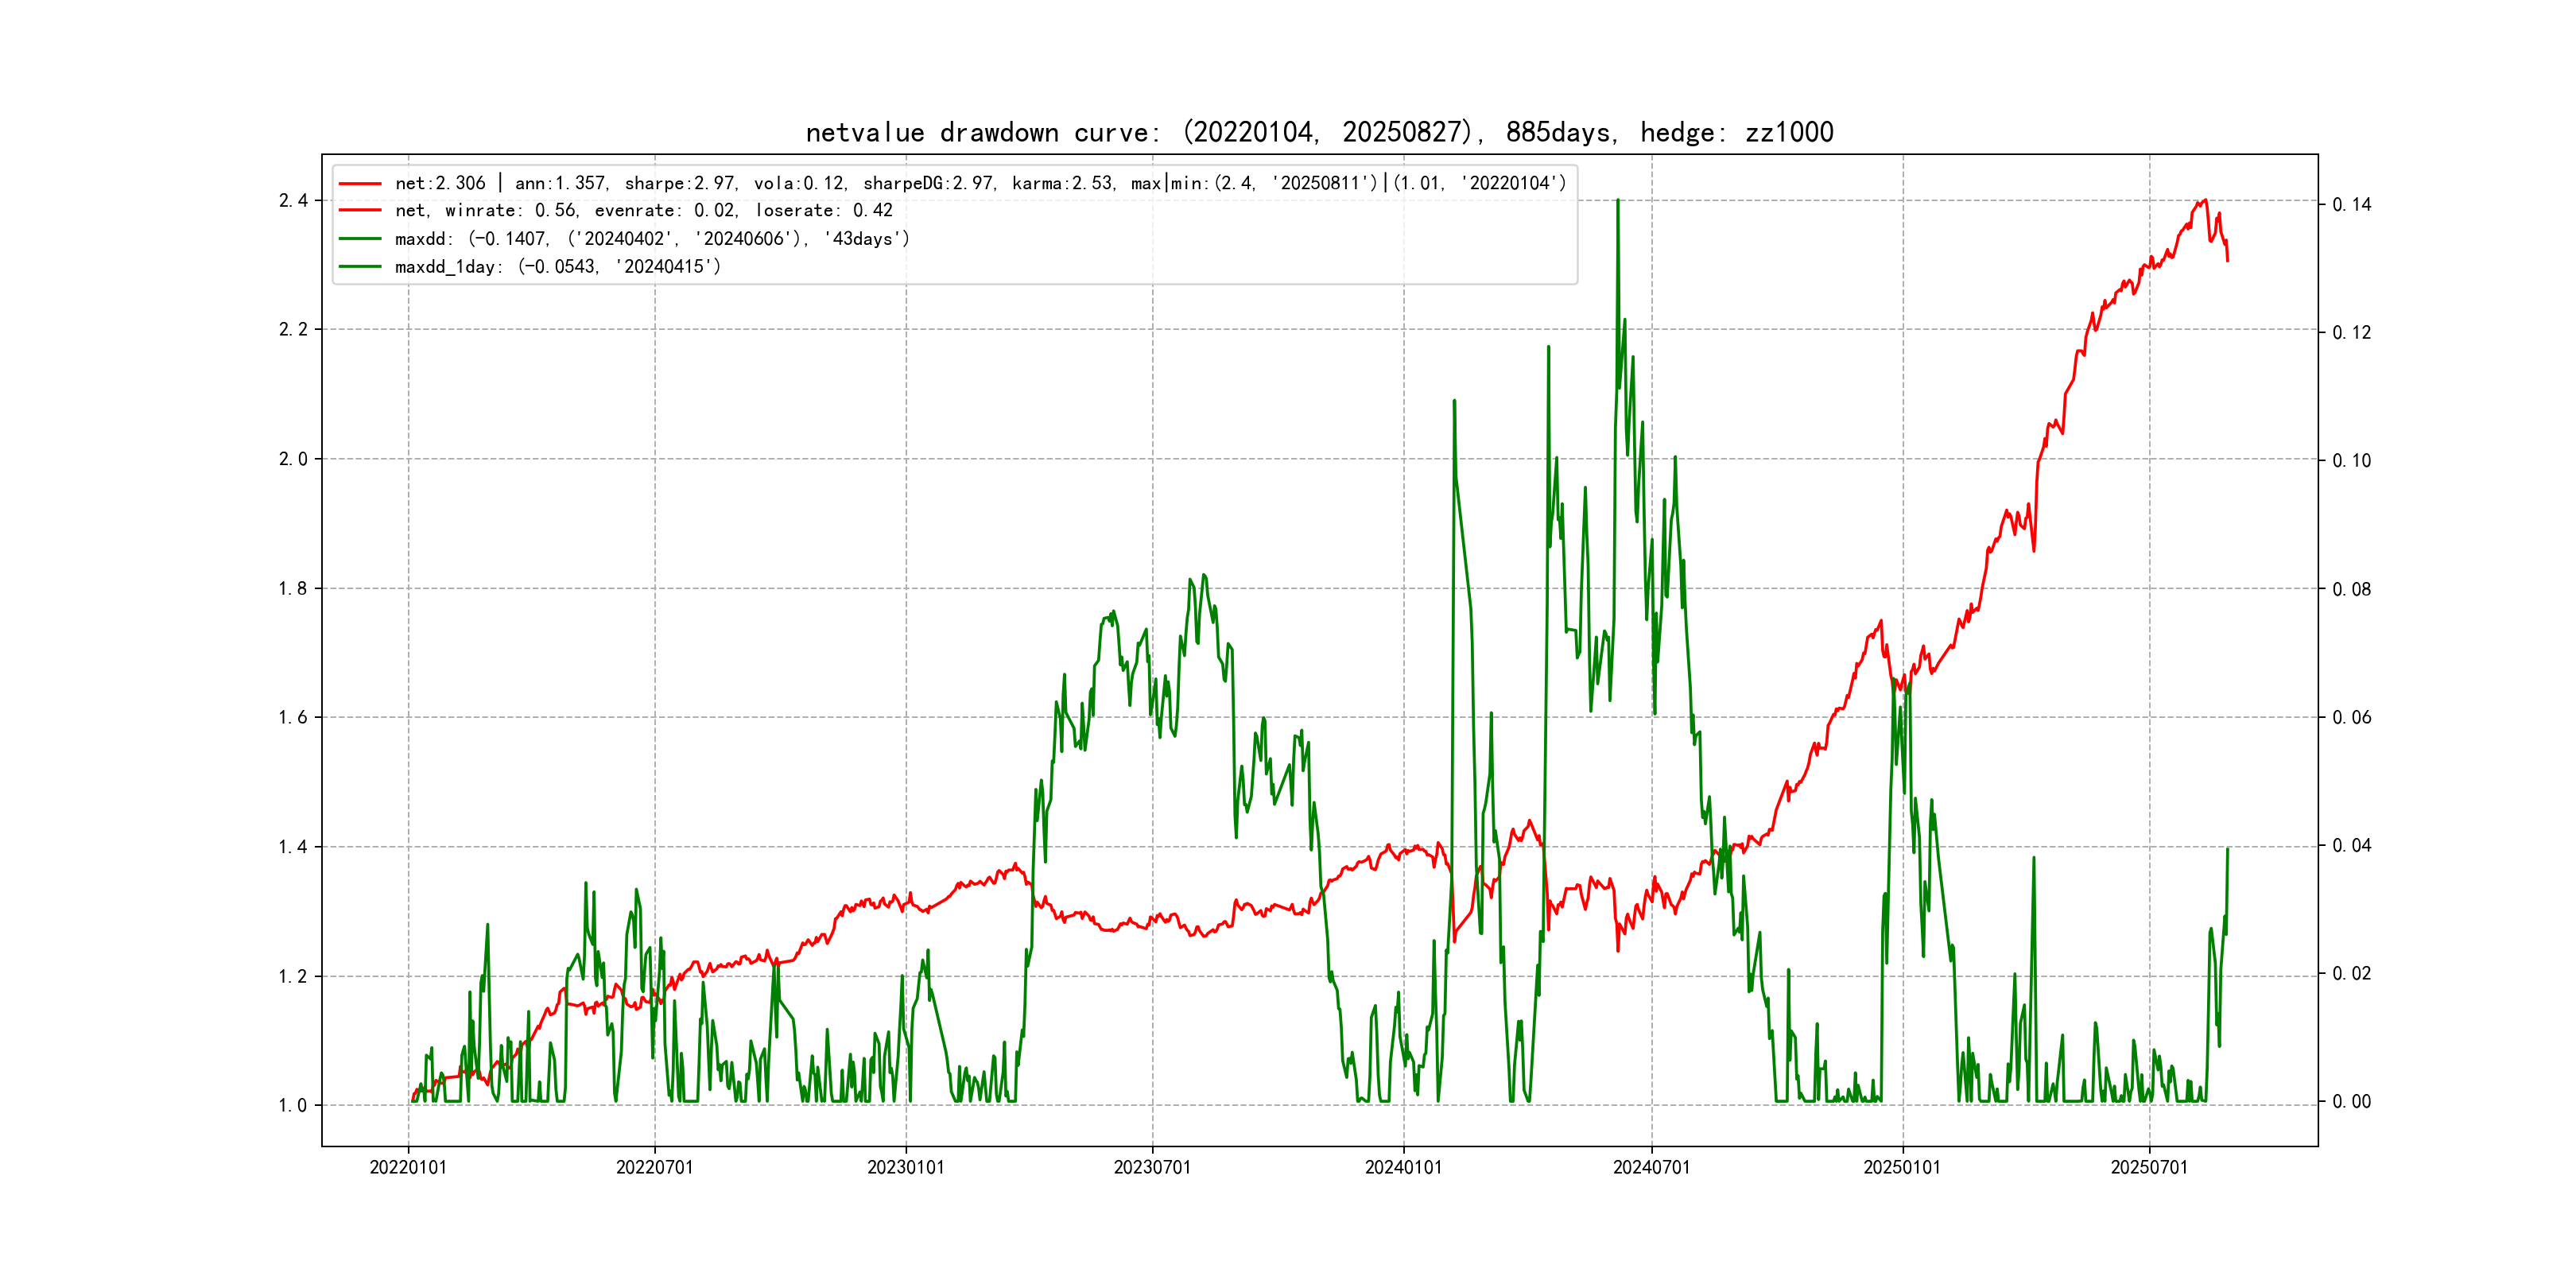Click the 1.0 left y-axis tick label
This screenshot has width=2576, height=1288.
[293, 1105]
